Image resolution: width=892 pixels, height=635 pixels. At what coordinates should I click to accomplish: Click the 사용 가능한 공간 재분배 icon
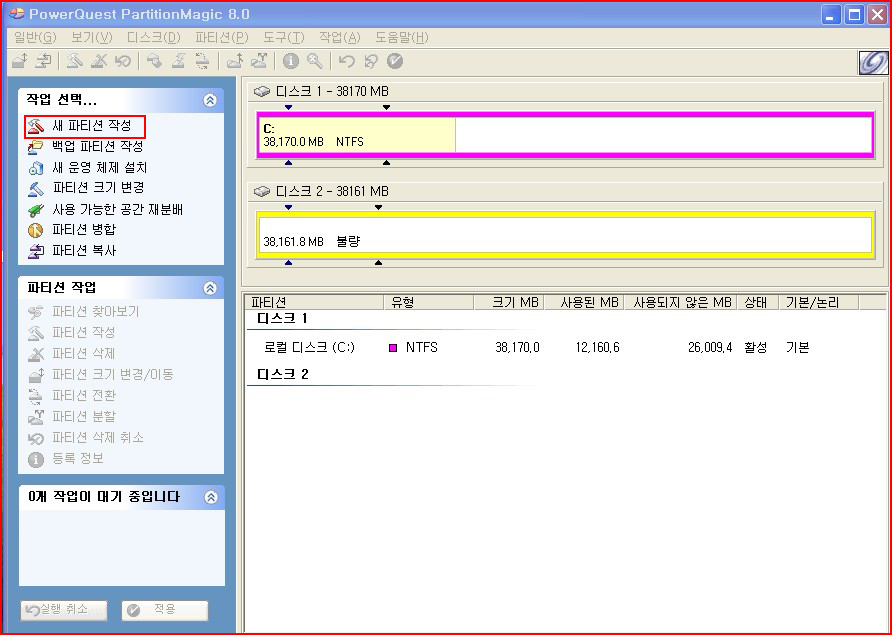[x=36, y=210]
